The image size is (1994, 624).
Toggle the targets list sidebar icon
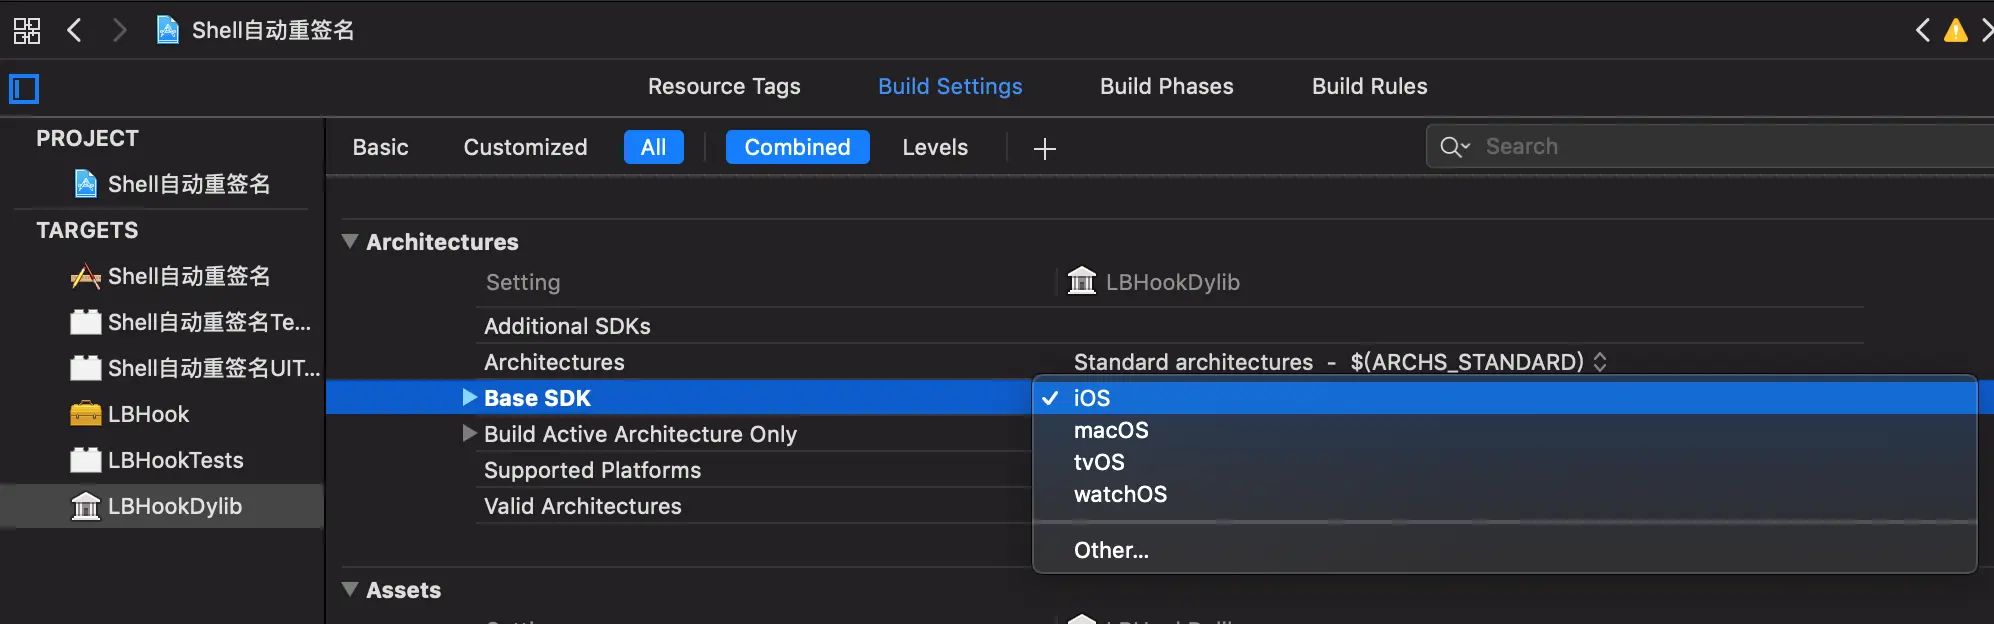24,89
